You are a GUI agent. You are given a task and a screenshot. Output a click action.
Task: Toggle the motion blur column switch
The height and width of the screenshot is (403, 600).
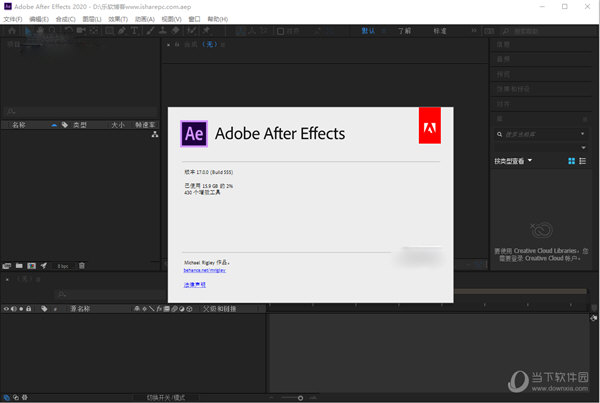coord(174,309)
